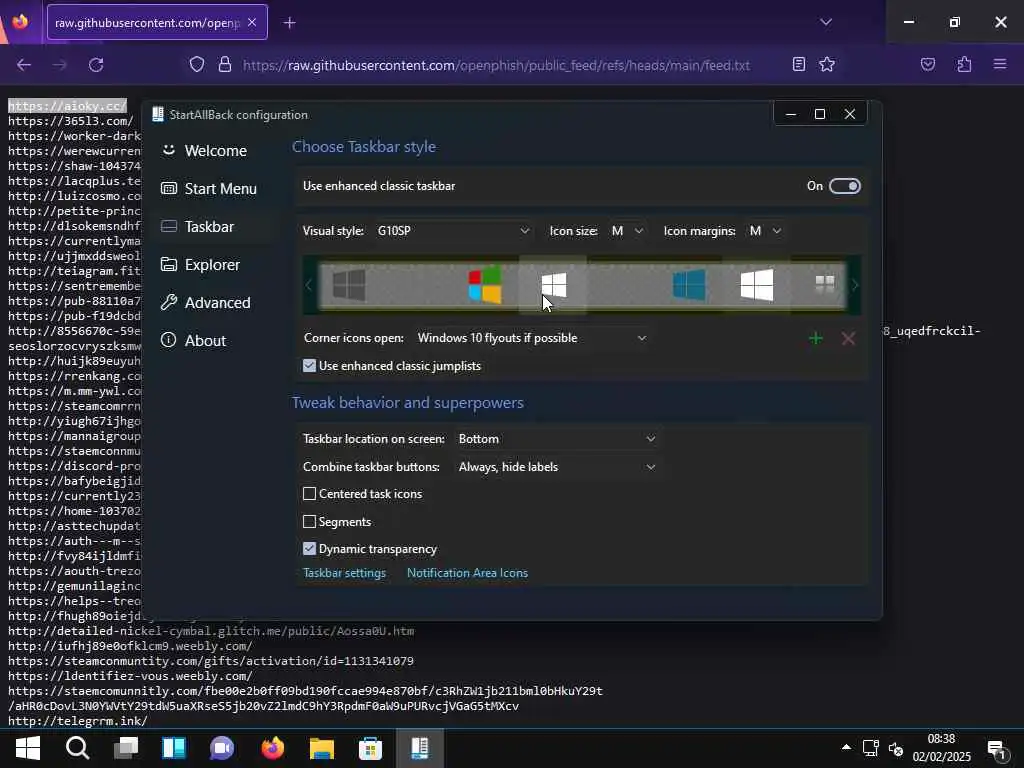Open a new Firefox tab
This screenshot has height=768, width=1024.
(x=289, y=23)
